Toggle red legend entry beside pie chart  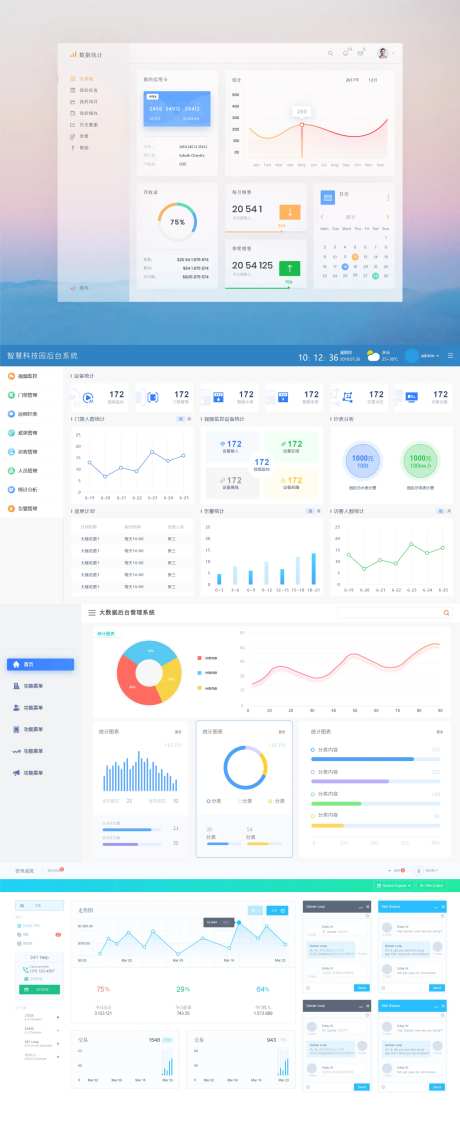pyautogui.click(x=207, y=658)
